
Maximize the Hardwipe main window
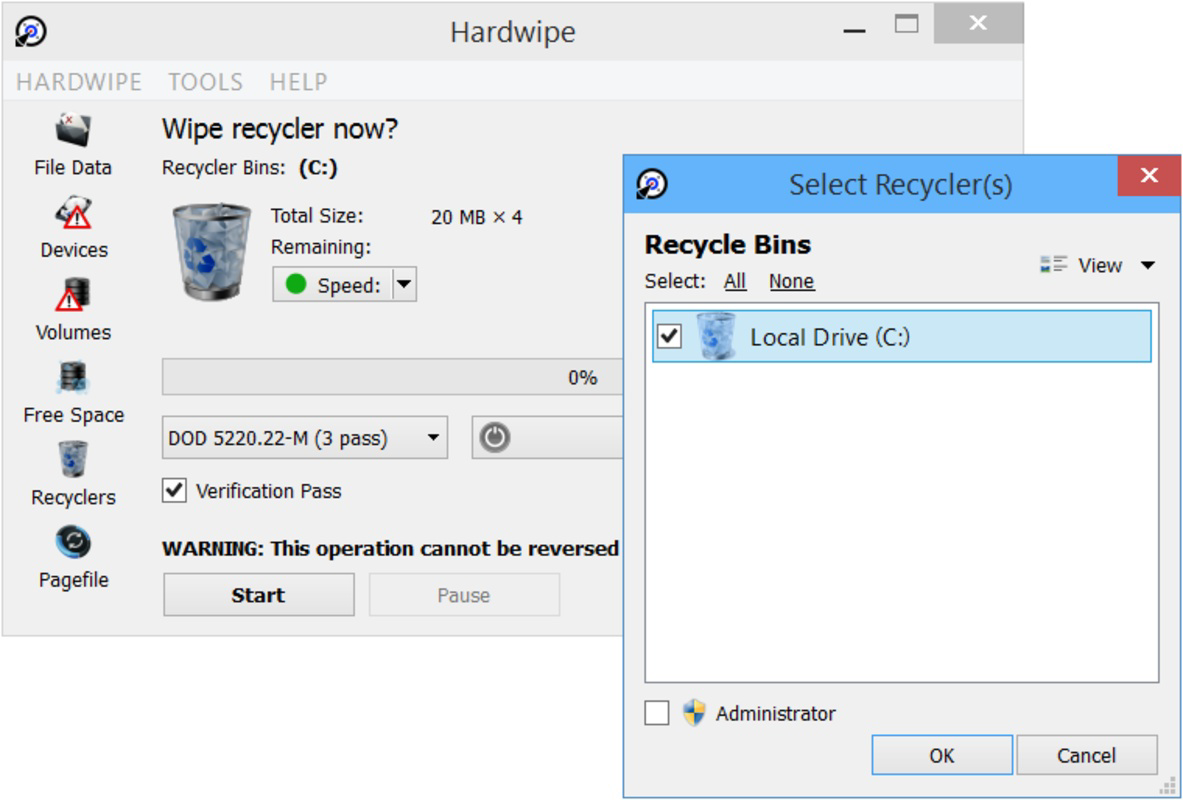[907, 25]
